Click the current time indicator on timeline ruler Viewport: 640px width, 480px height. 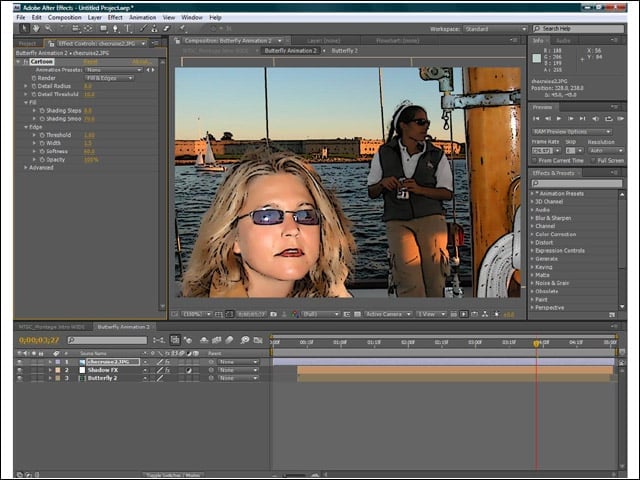pyautogui.click(x=536, y=344)
